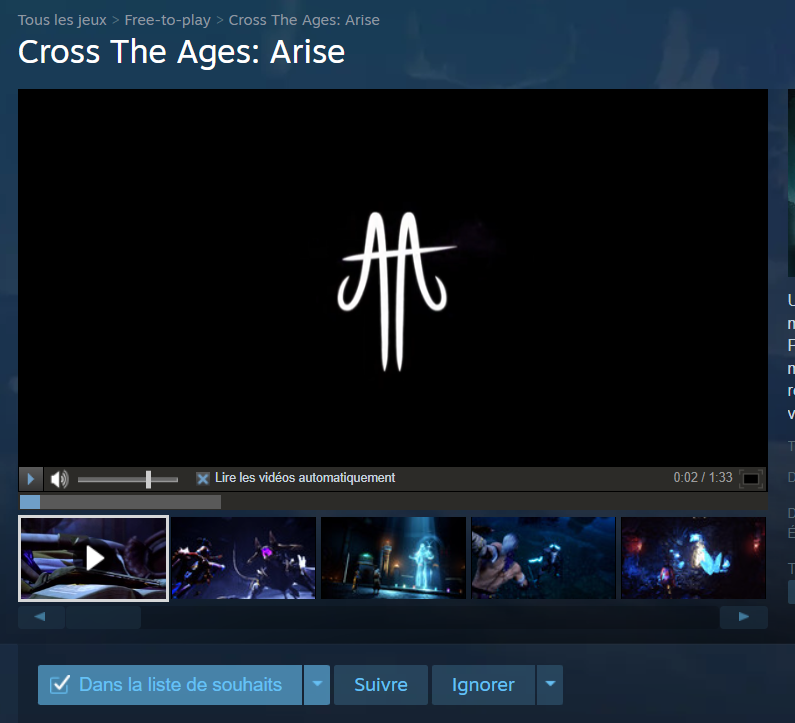Open the glowing blue statue screenshot thumbnail

click(x=393, y=558)
